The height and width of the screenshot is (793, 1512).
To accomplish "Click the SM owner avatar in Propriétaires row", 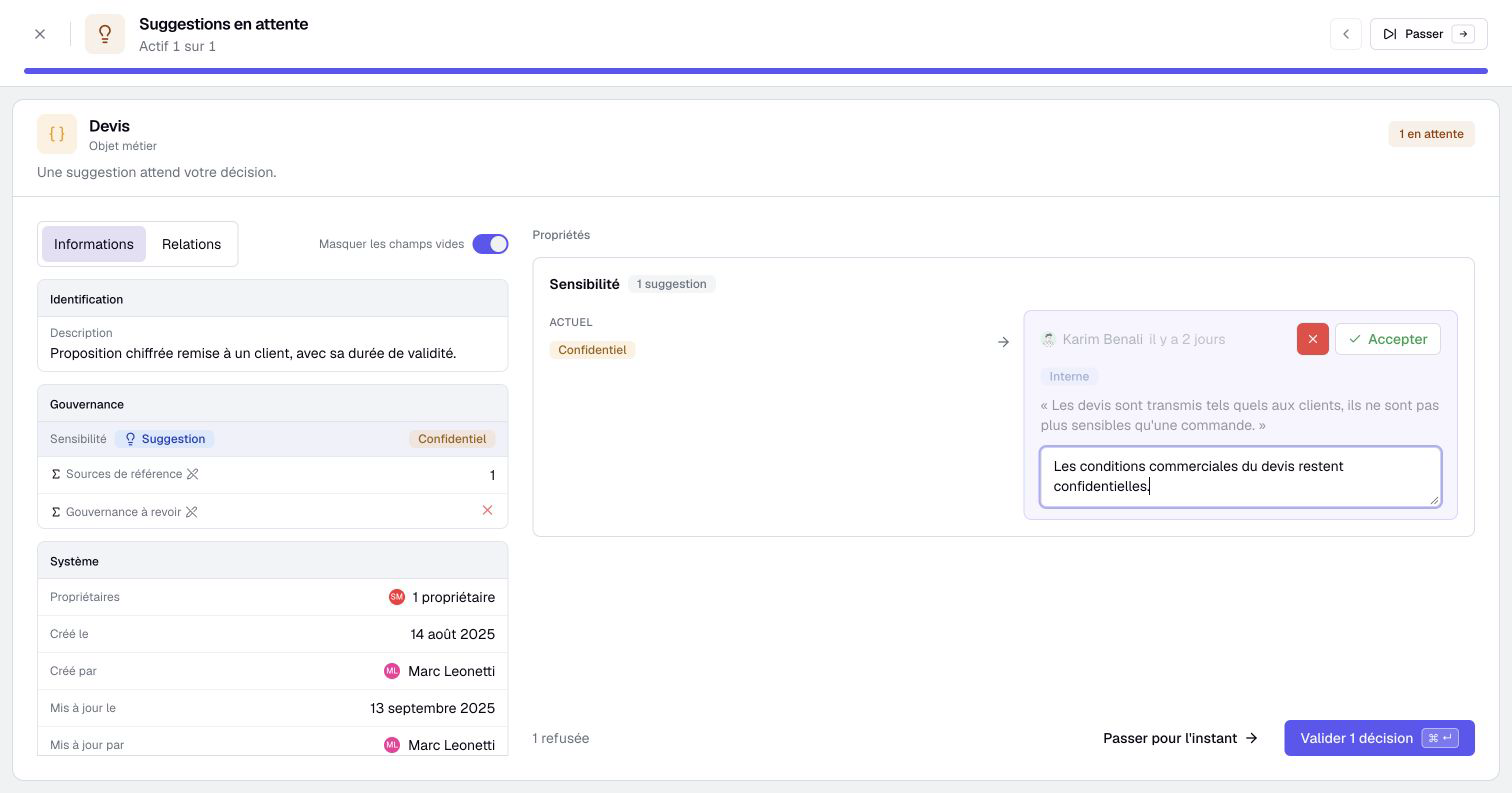I will (397, 597).
